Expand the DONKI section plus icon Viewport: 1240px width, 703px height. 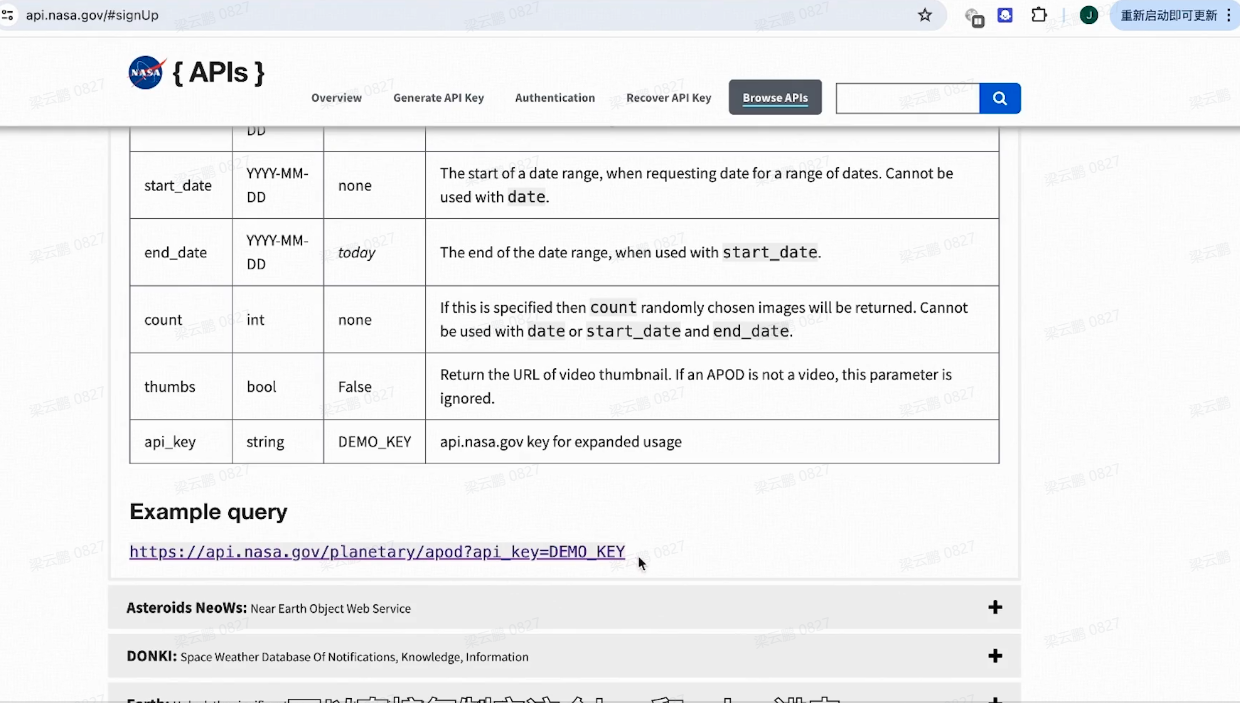995,656
